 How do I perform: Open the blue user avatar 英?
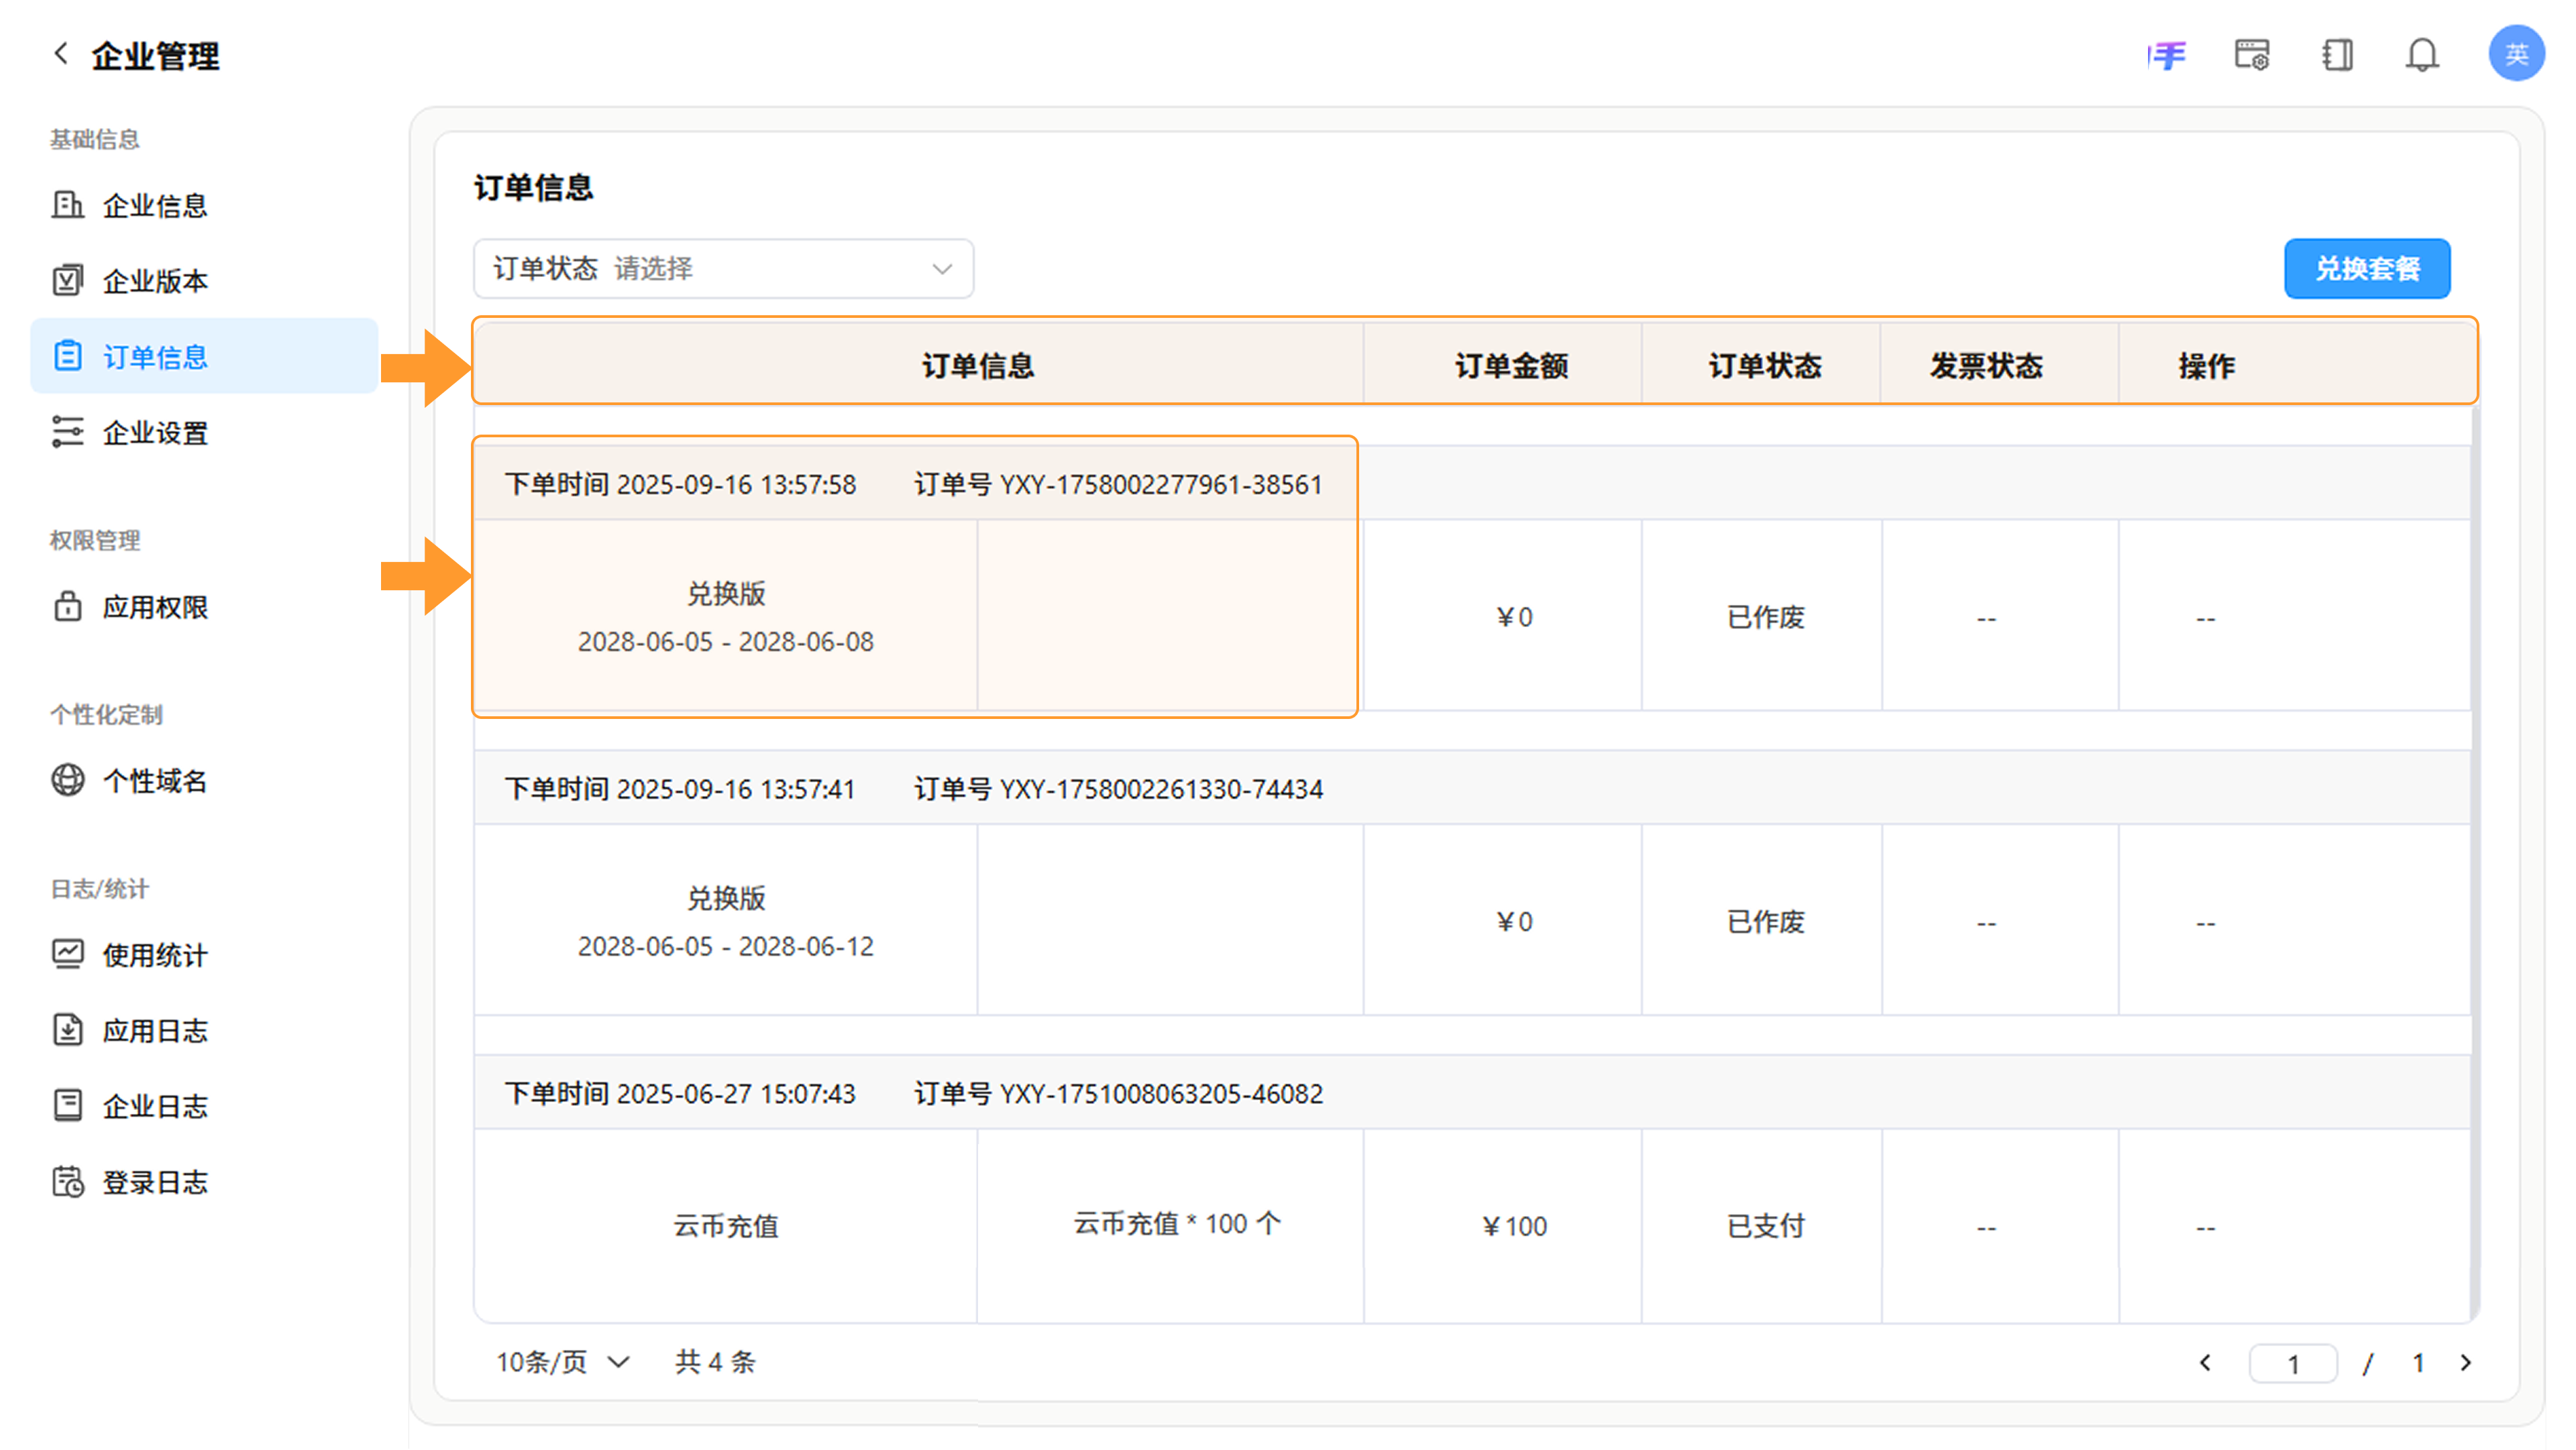[2516, 54]
